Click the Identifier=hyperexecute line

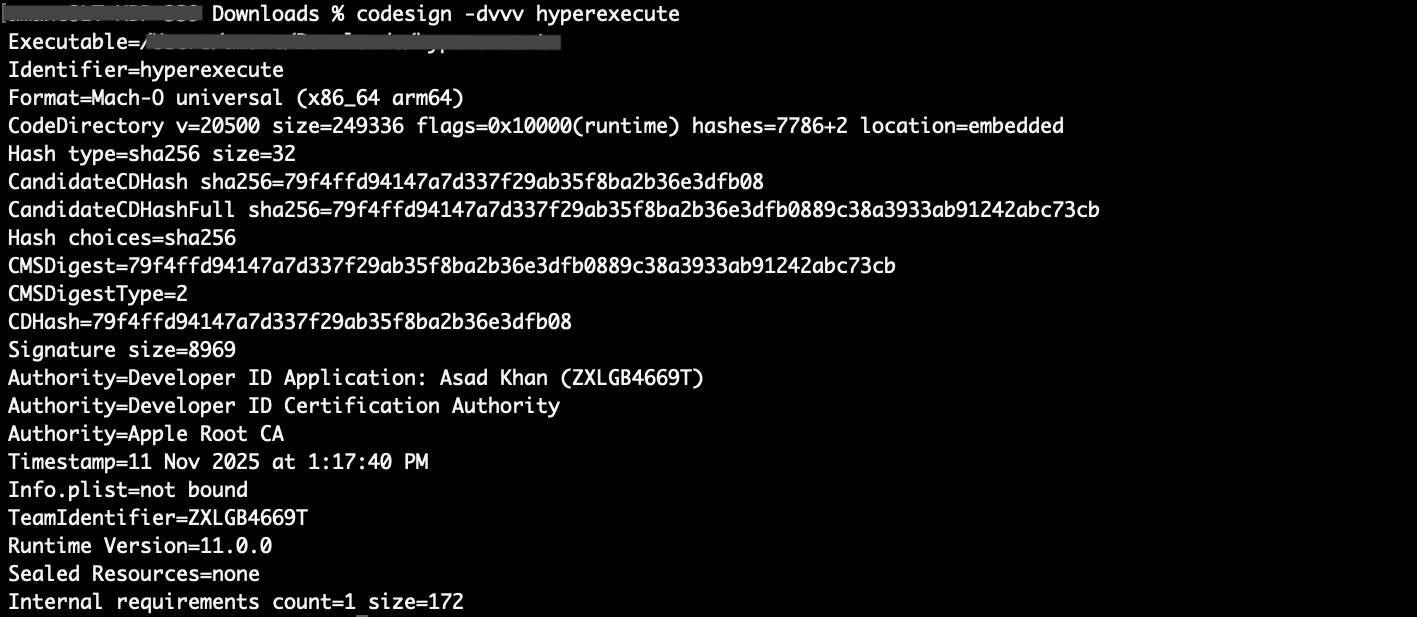(x=146, y=70)
